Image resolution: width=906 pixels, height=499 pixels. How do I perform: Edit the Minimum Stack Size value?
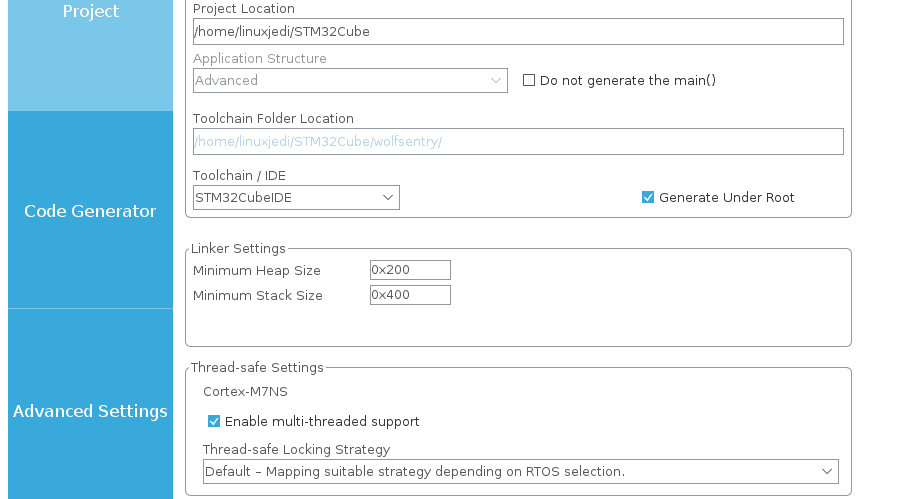[x=410, y=295]
